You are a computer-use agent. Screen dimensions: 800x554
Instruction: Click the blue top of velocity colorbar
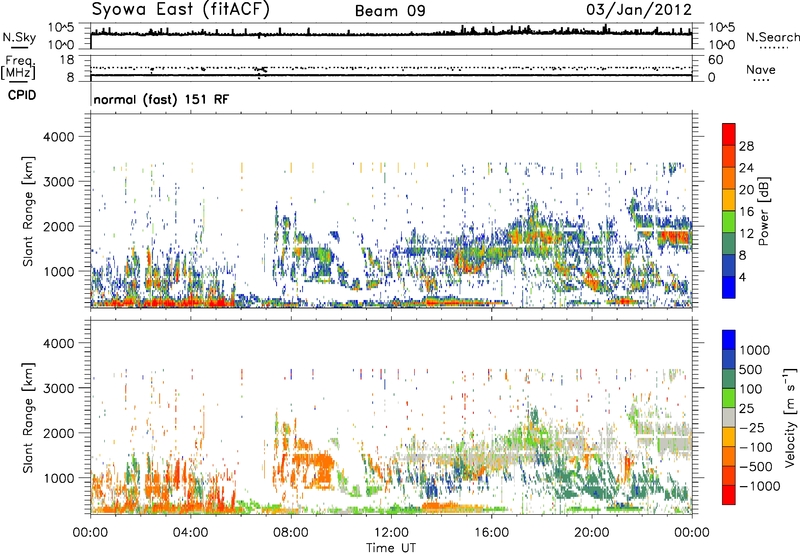pos(729,340)
